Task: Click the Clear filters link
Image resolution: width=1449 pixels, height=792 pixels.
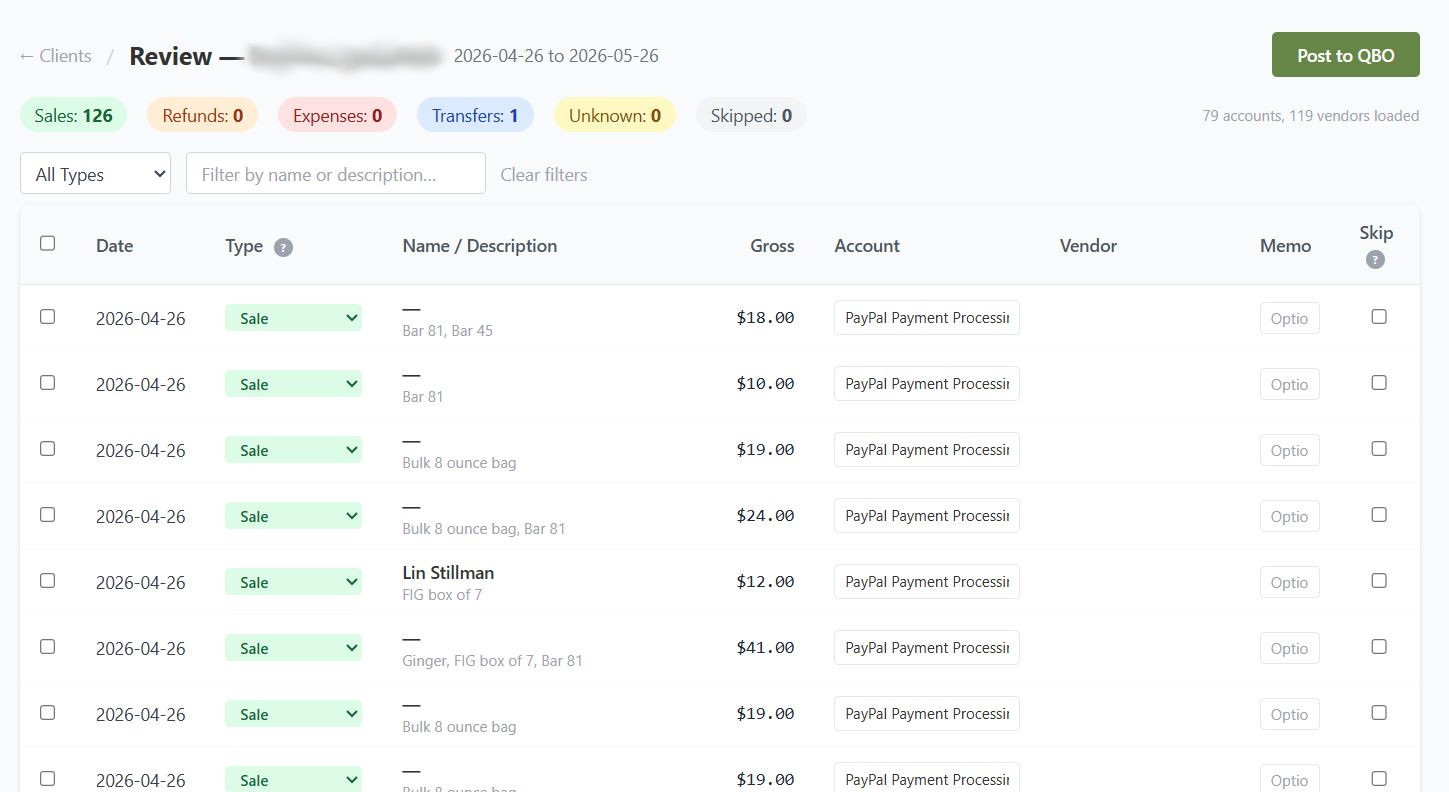Action: (543, 174)
